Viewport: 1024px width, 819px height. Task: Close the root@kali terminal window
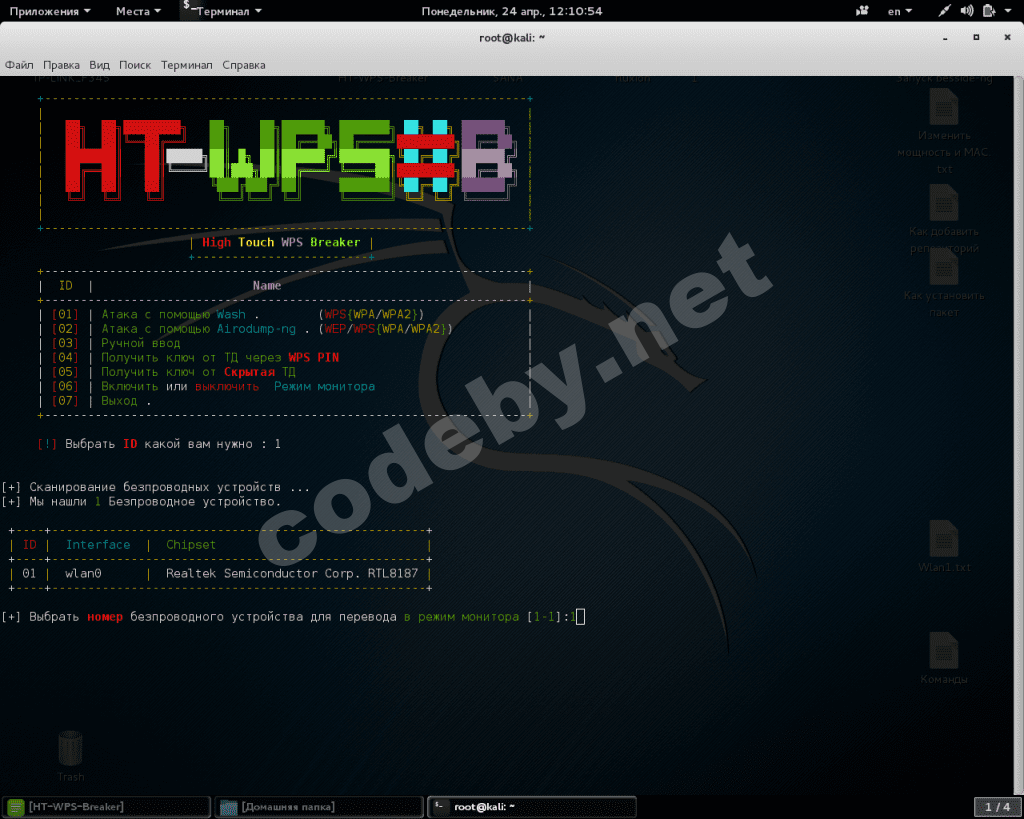1007,38
